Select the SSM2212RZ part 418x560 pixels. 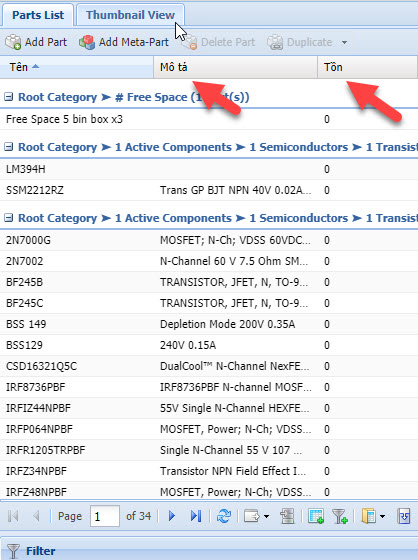click(209, 190)
